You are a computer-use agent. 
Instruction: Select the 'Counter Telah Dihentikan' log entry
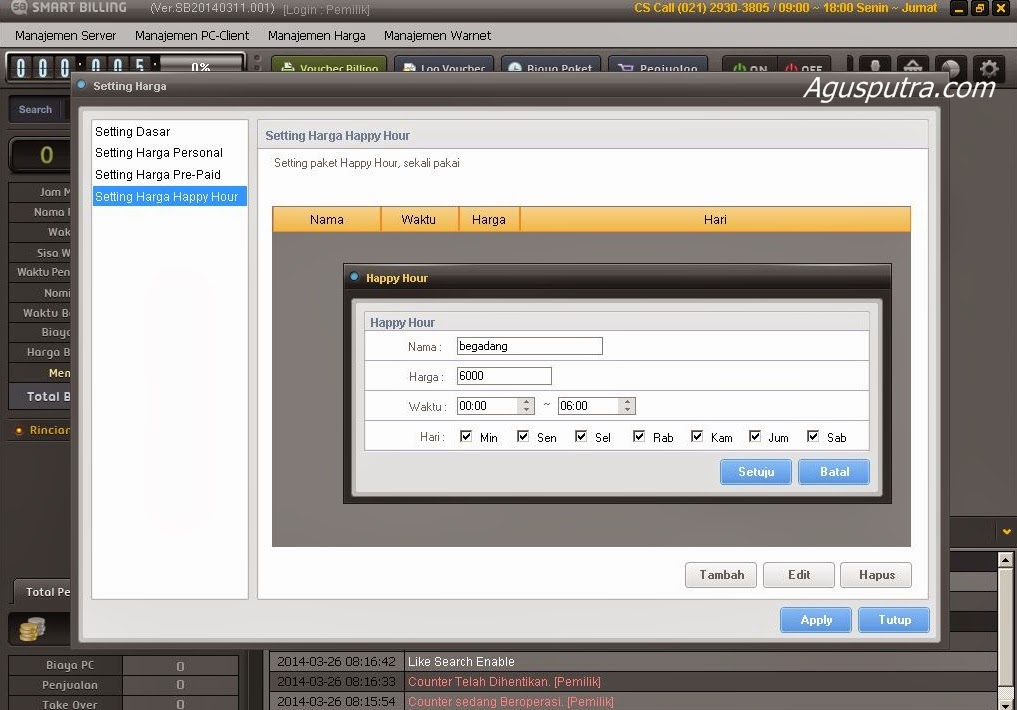[633, 681]
